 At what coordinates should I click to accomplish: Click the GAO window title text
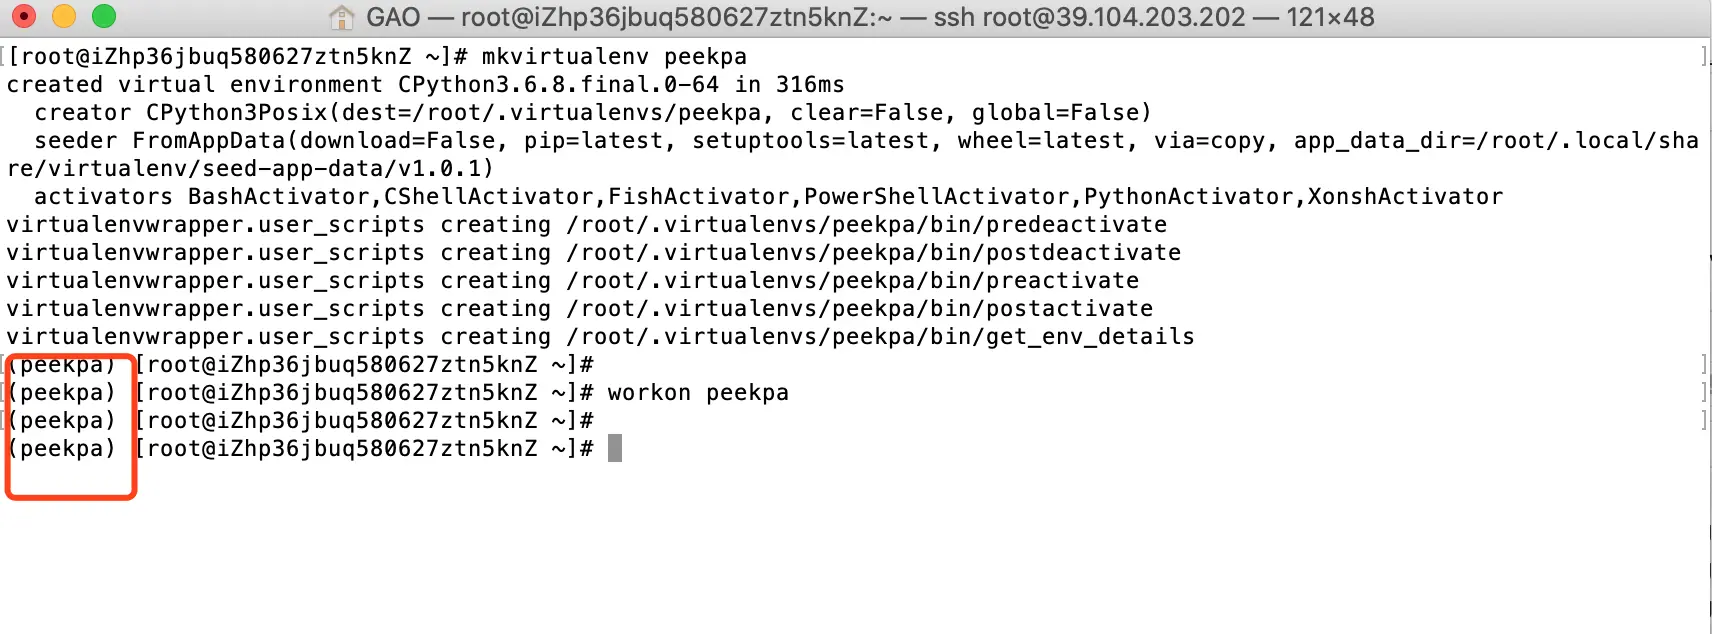[x=393, y=17]
